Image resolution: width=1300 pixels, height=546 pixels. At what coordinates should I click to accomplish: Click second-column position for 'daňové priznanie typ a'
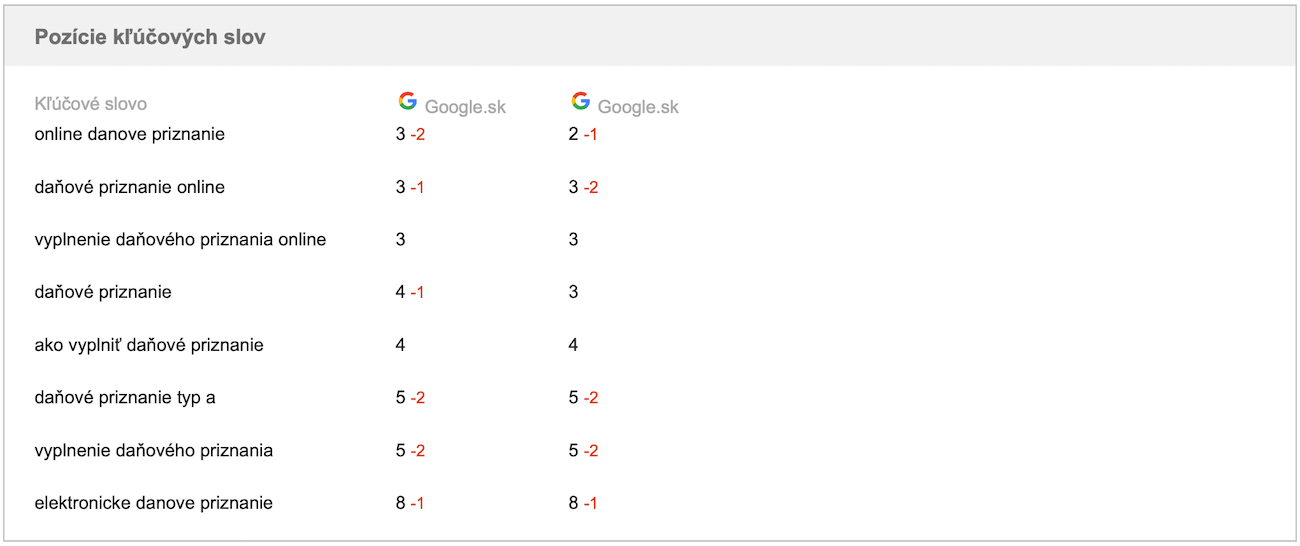pyautogui.click(x=583, y=398)
